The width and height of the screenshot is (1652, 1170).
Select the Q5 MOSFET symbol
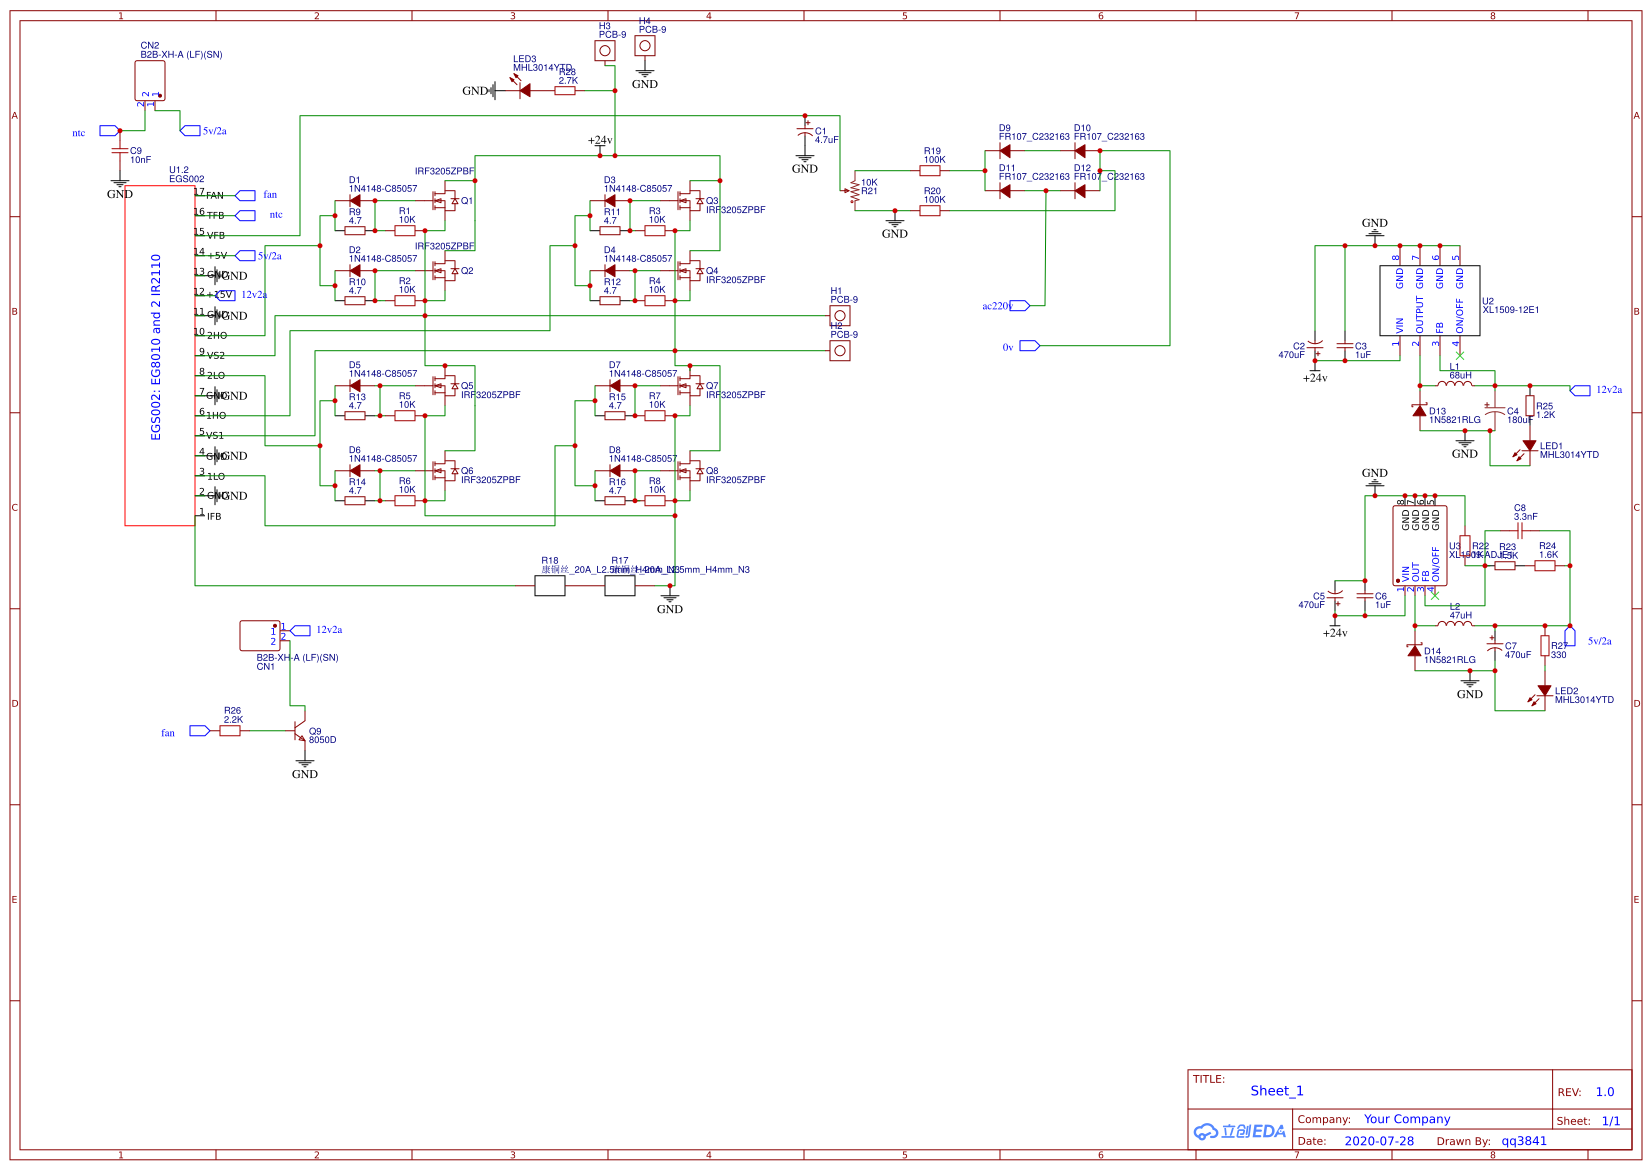(446, 386)
